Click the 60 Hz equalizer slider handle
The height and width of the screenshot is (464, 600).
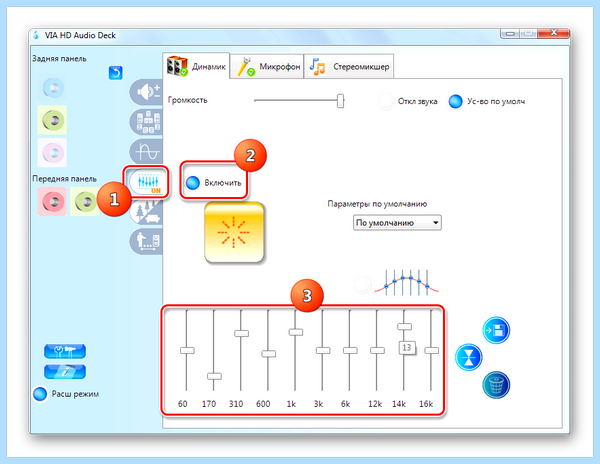point(187,350)
